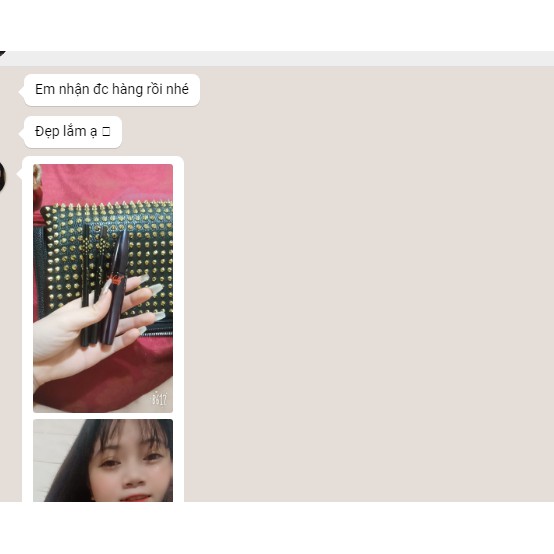Click the emoji placeholder after 'Đẹp lắm ạ'
This screenshot has width=554, height=554.
[x=106, y=132]
